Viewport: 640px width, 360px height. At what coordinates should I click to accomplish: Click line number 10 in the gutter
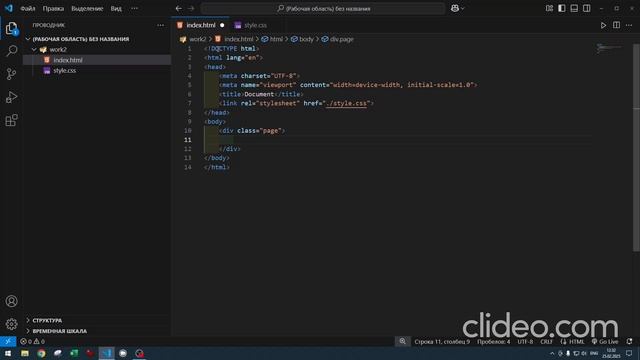[x=187, y=131]
